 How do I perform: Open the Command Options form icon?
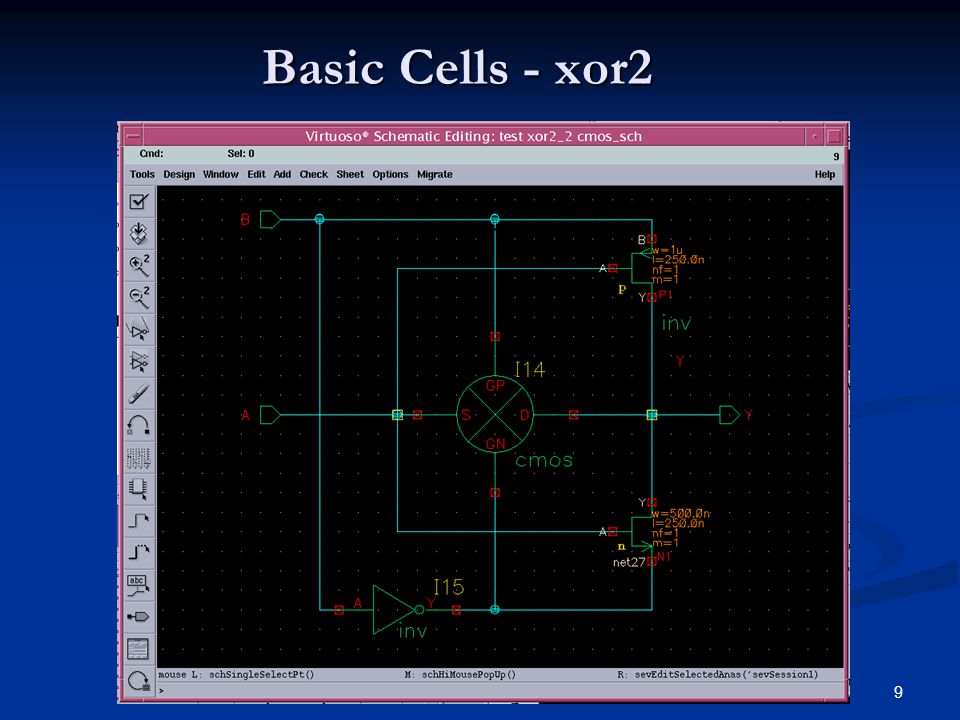point(139,649)
